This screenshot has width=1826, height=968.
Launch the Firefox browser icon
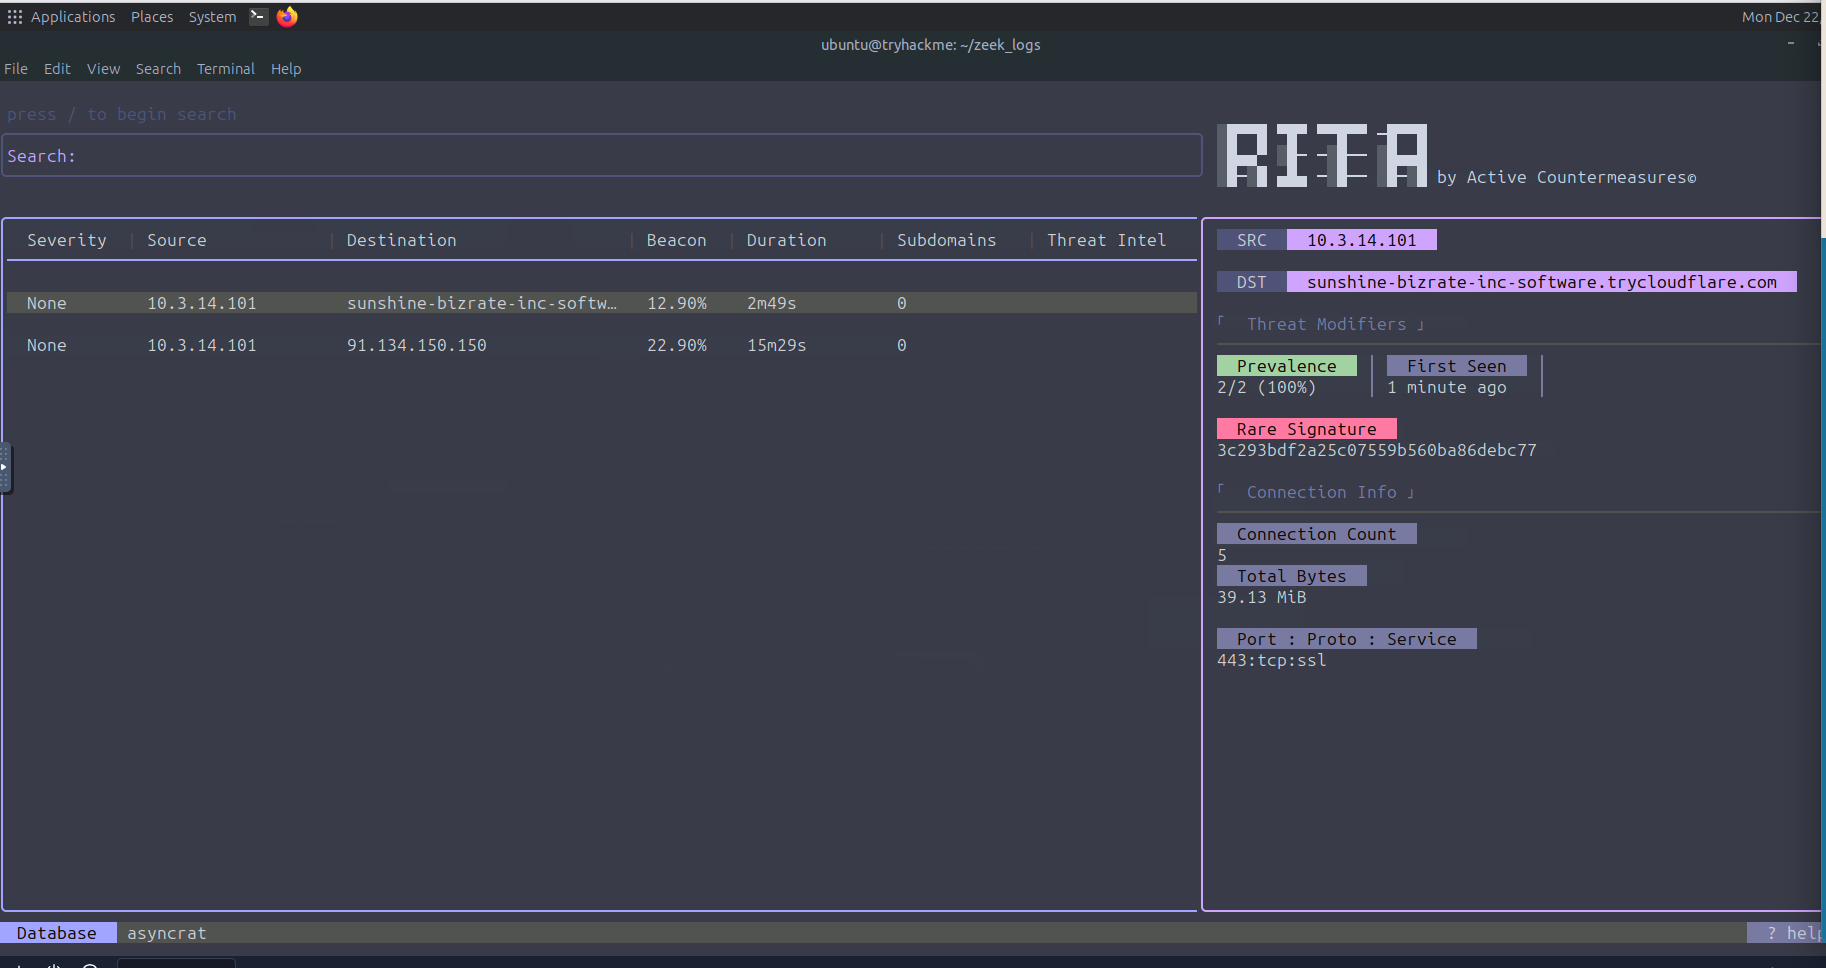pyautogui.click(x=287, y=17)
